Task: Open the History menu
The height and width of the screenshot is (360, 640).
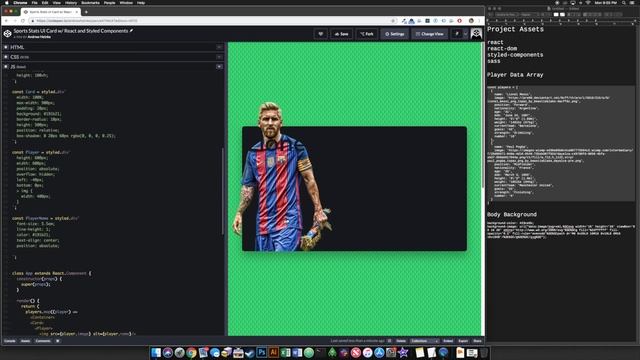Action: tap(71, 3)
